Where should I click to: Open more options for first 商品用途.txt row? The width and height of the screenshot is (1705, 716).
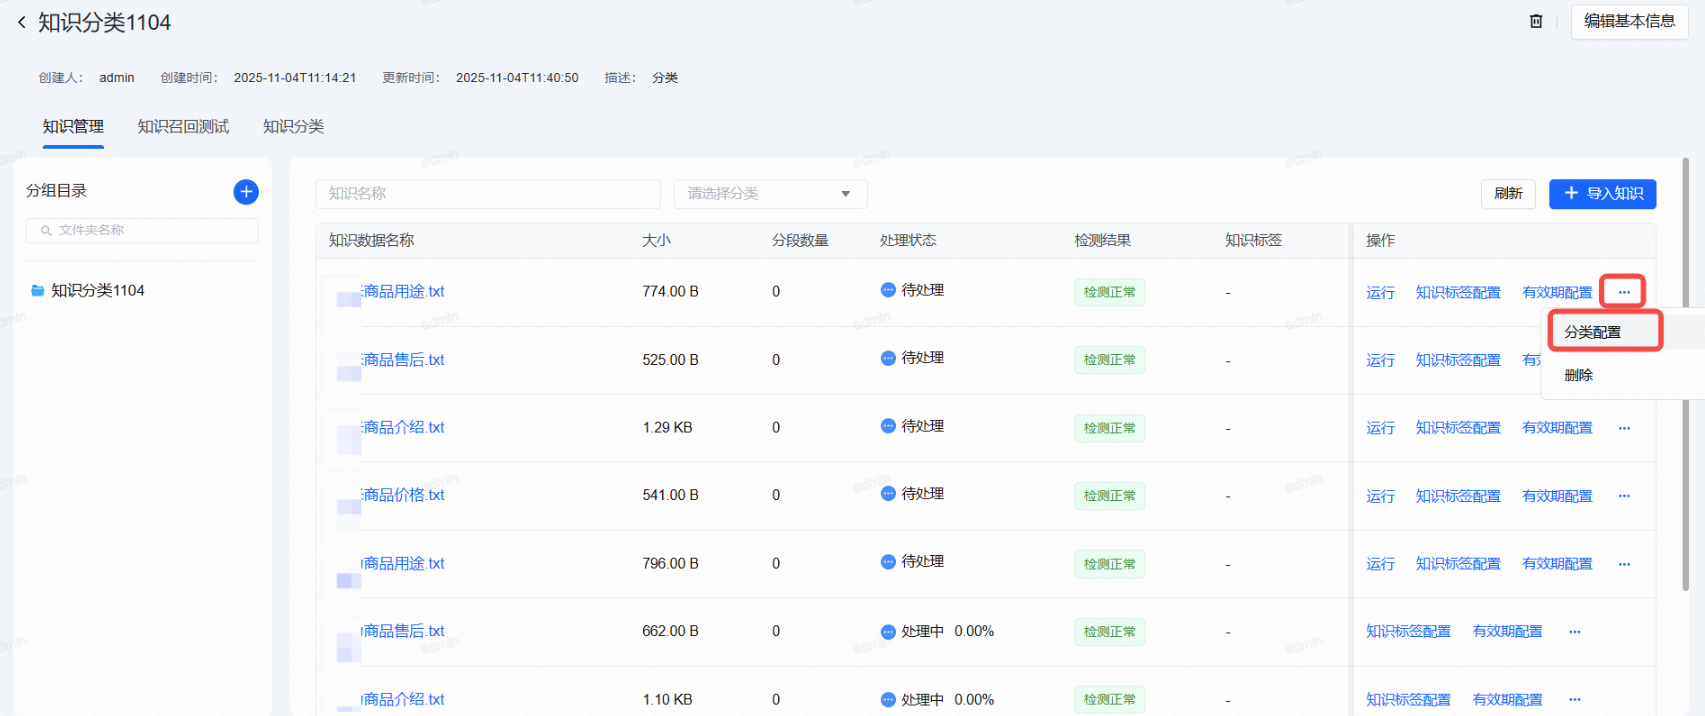coord(1623,292)
